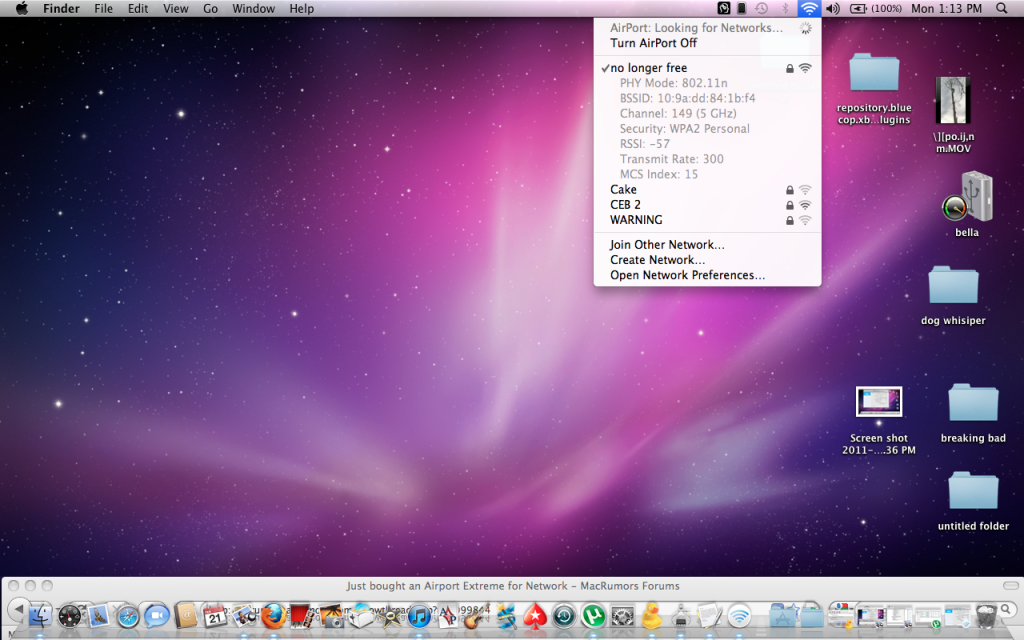Image resolution: width=1024 pixels, height=640 pixels.
Task: Open Applications folder stack in Dock
Action: tap(782, 616)
